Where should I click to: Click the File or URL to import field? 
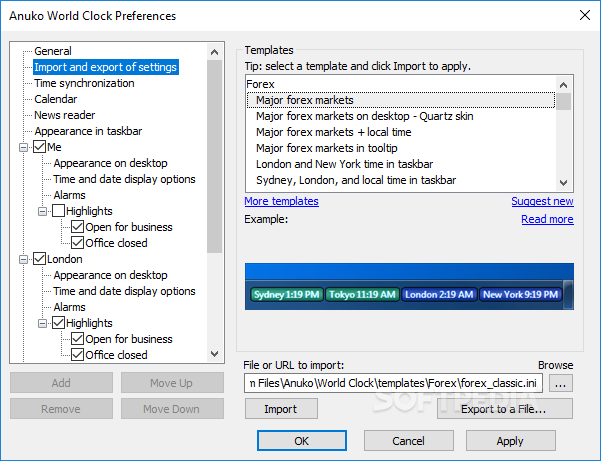(393, 383)
